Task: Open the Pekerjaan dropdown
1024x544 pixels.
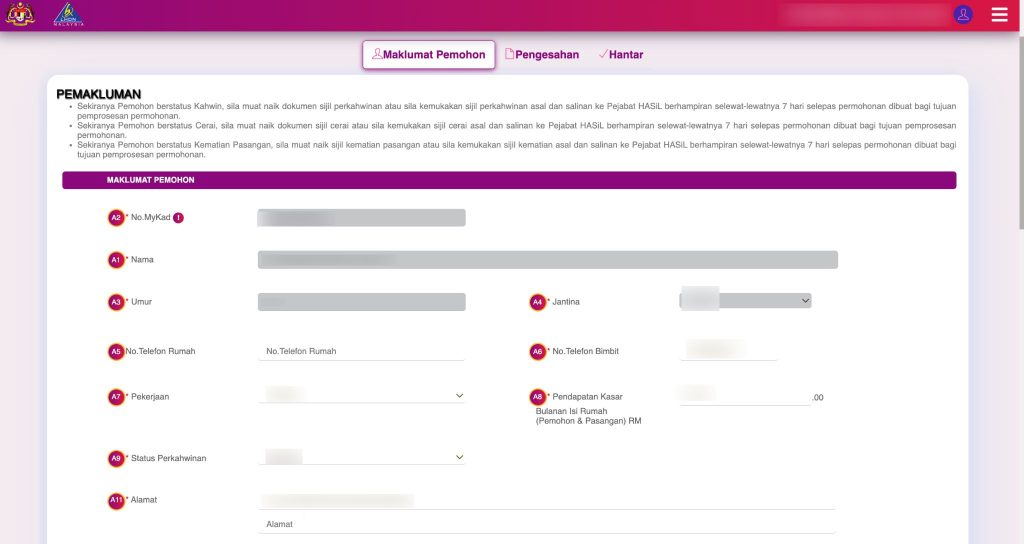Action: coord(361,396)
